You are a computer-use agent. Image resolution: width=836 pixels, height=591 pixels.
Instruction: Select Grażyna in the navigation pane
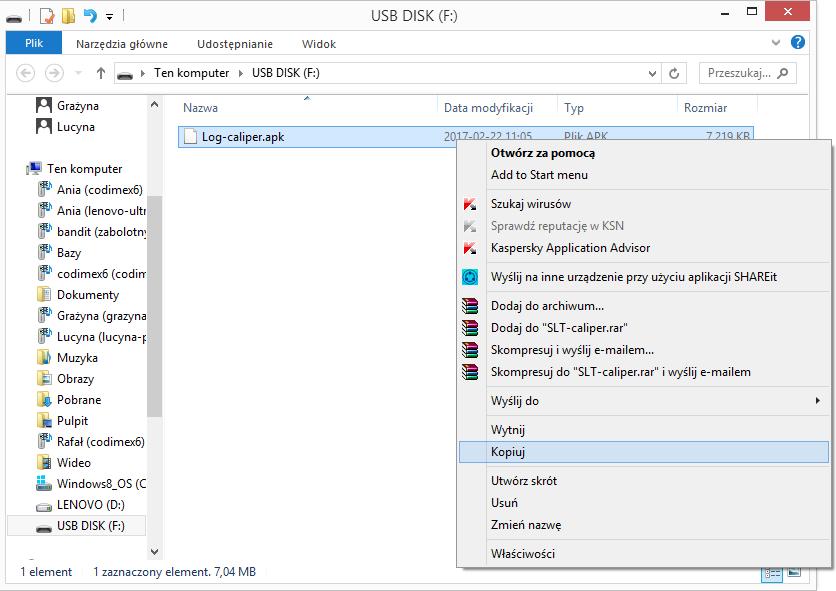[68, 106]
